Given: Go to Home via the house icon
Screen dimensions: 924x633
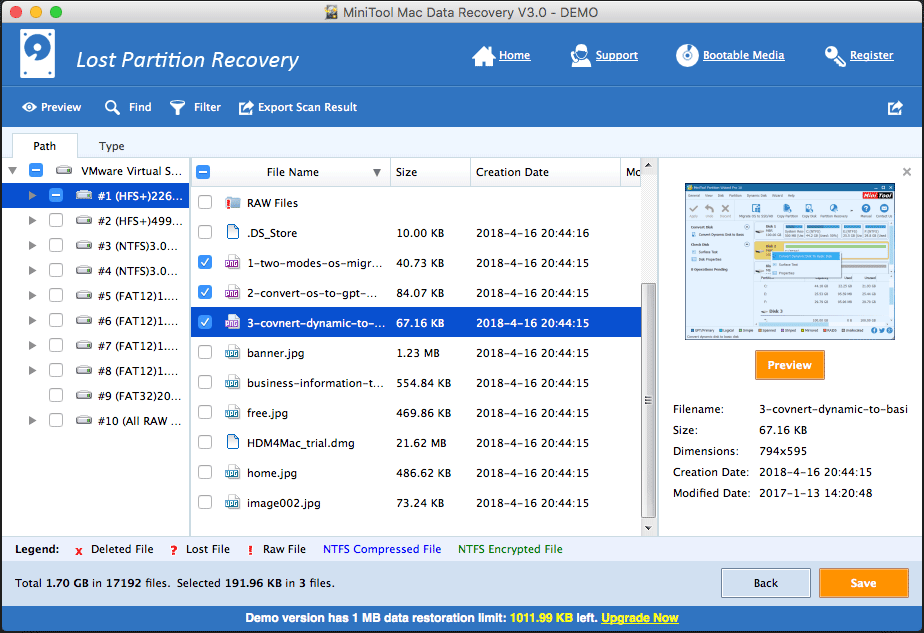Looking at the screenshot, I should (481, 55).
